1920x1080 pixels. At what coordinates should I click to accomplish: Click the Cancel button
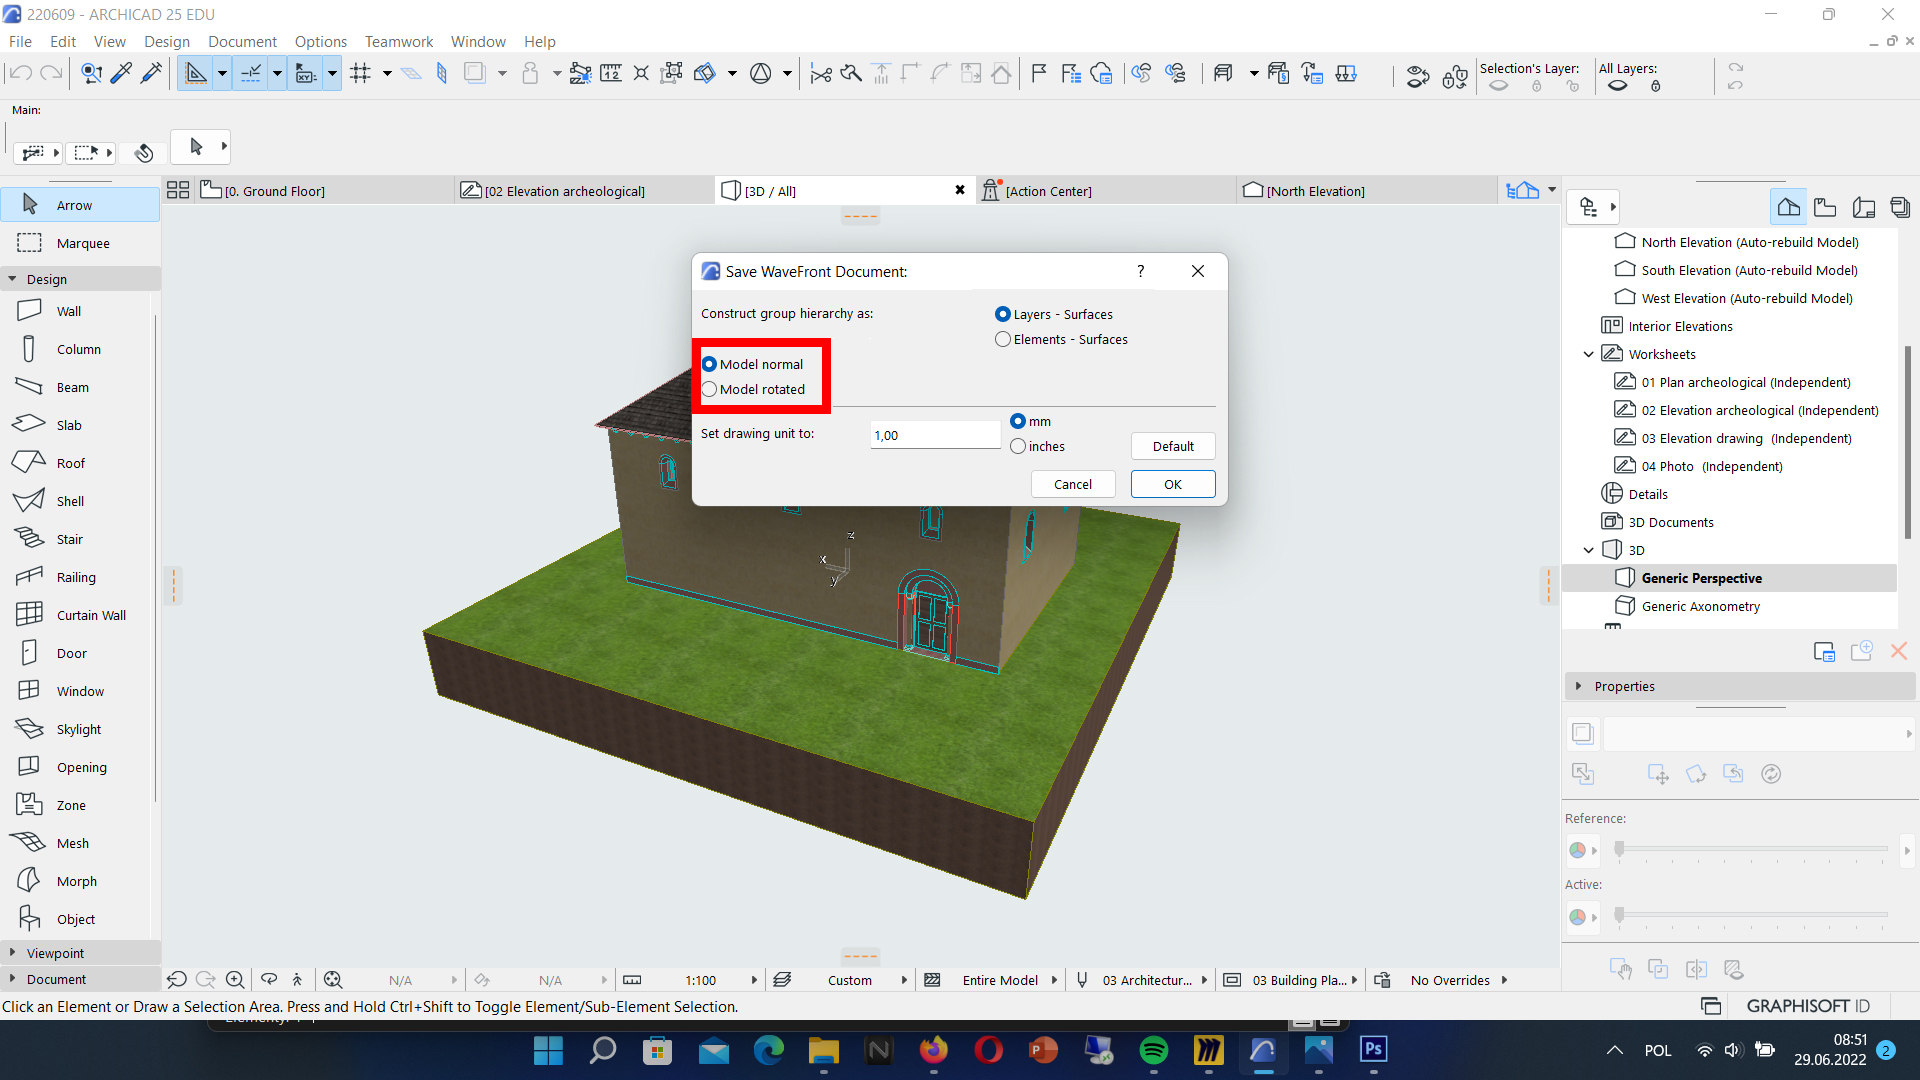1072,484
